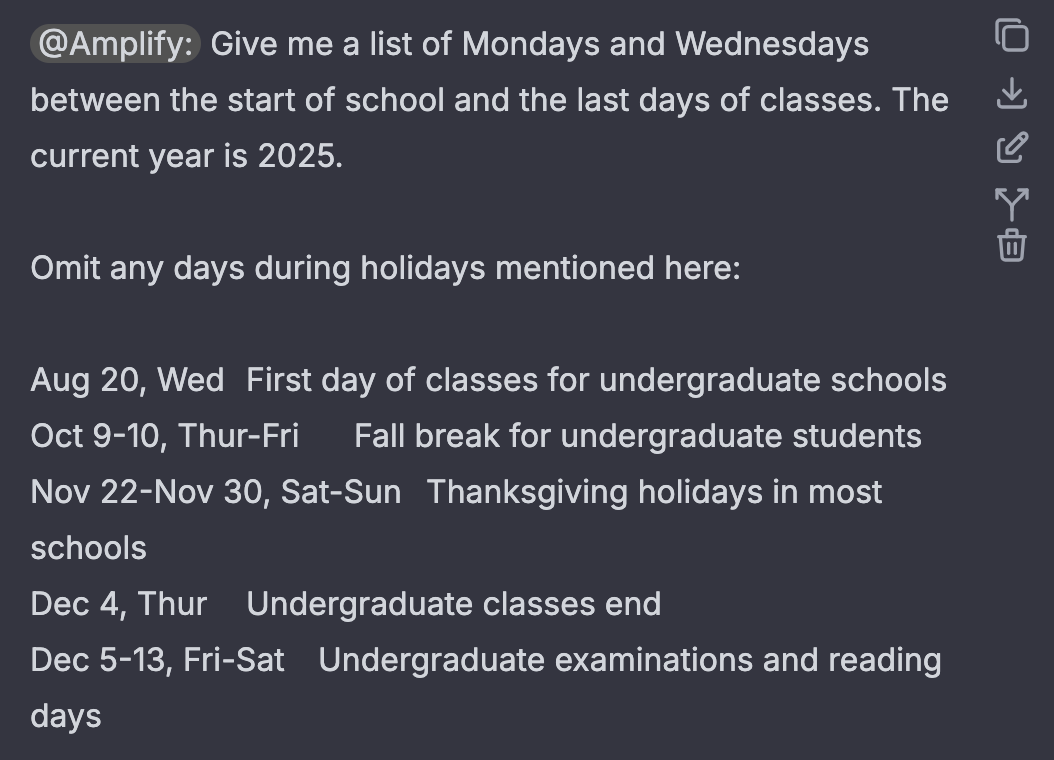Select the 'Nov 22-Nov 30, Sat-Sun' date text
This screenshot has height=760, width=1054.
pos(216,492)
